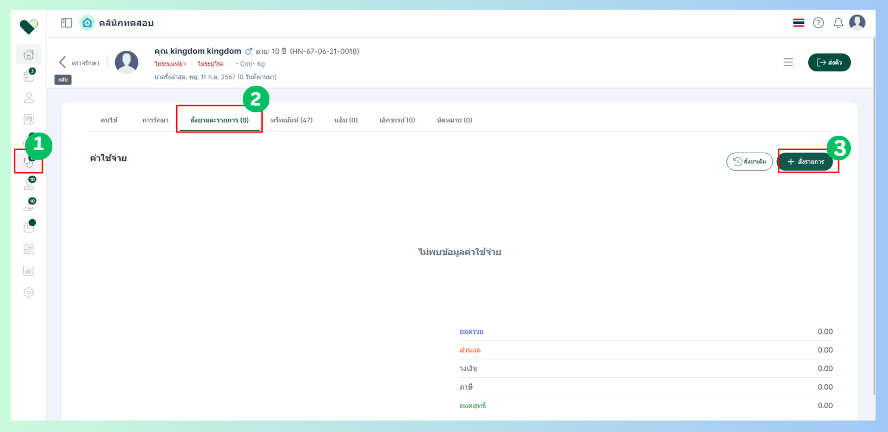Click the clinic house icon beside คลินิกทดสอบ
Image resolution: width=888 pixels, height=432 pixels.
coord(87,23)
